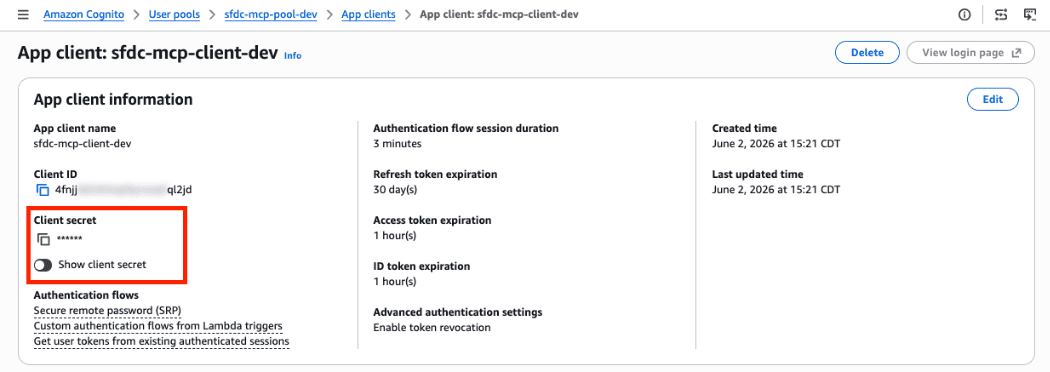Click 'Enable token revocation' text
The width and height of the screenshot is (1050, 372).
pyautogui.click(x=432, y=328)
